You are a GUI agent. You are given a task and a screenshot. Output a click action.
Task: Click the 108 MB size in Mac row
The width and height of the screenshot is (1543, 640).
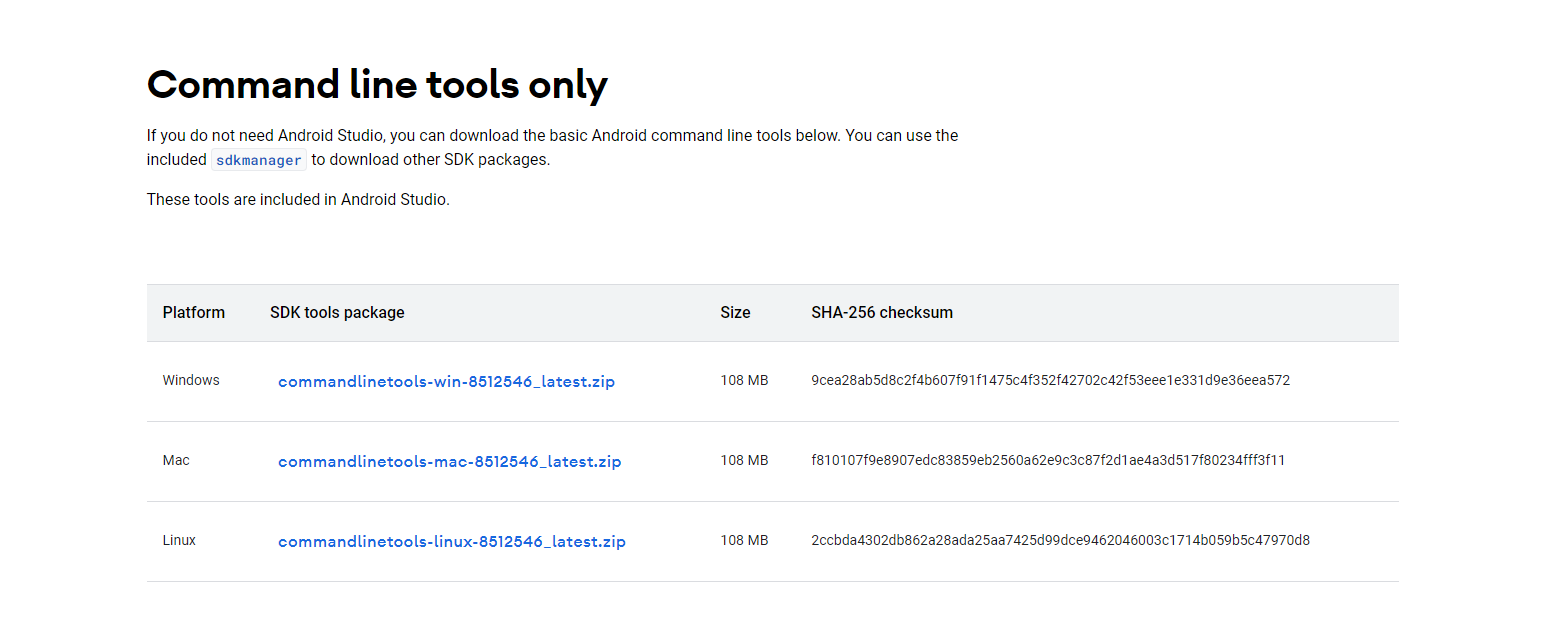point(744,461)
